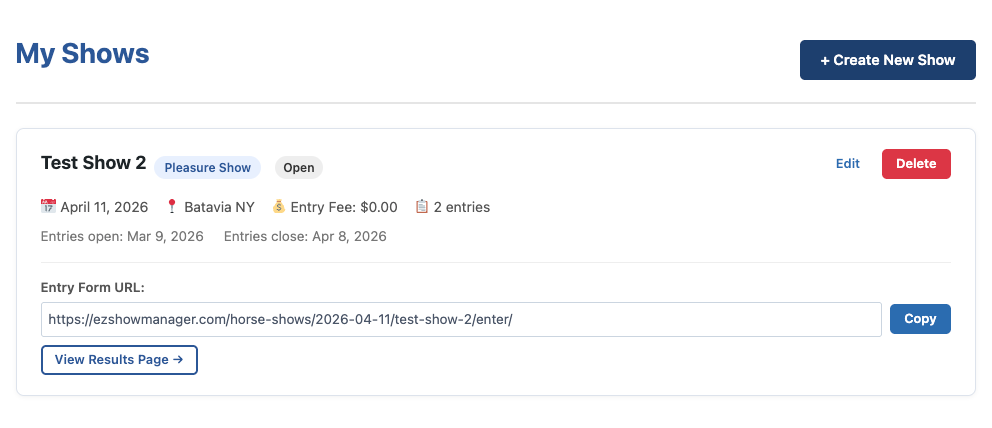Click the clipboard entries icon

click(x=422, y=207)
